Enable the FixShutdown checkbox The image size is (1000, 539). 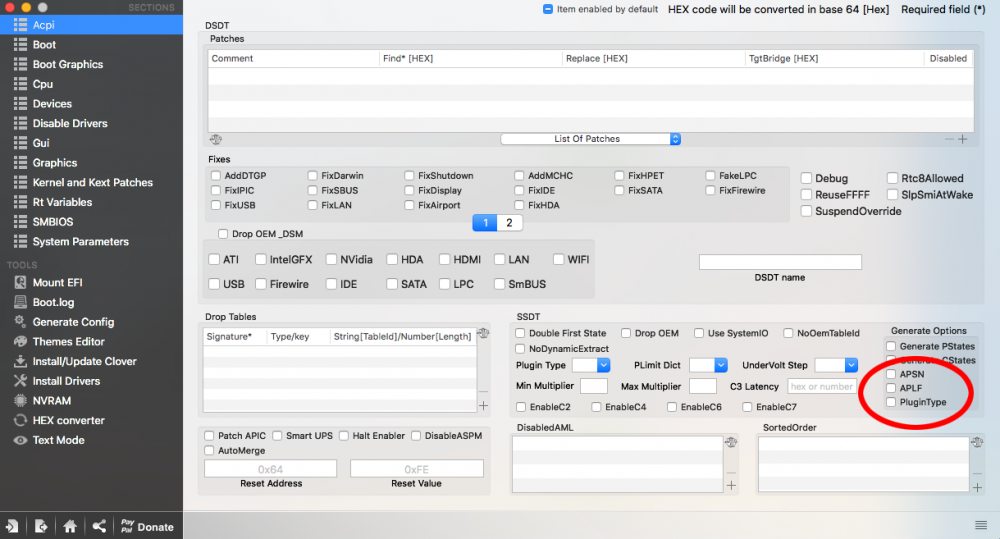409,175
